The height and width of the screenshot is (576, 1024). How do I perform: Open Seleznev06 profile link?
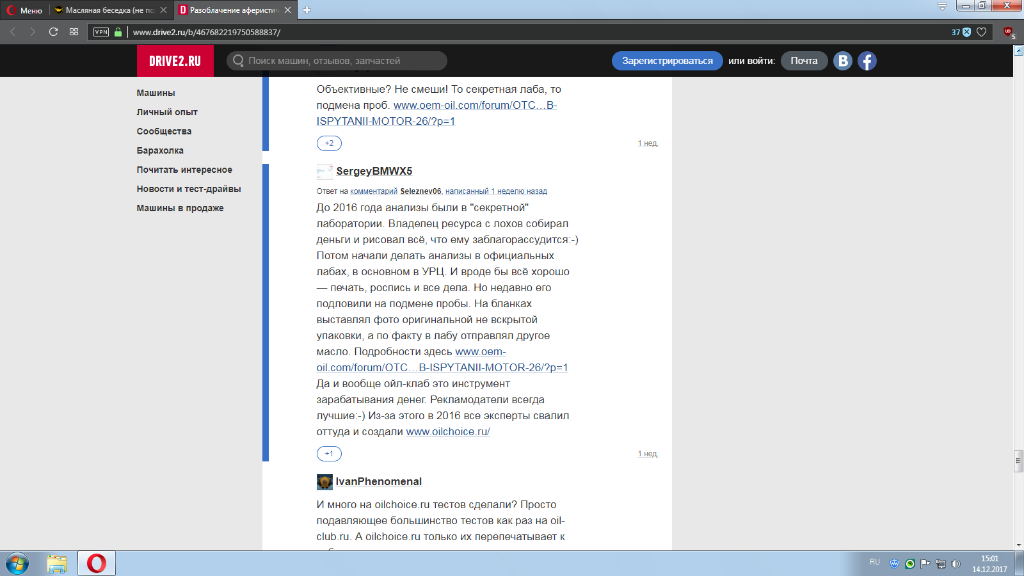coord(420,191)
